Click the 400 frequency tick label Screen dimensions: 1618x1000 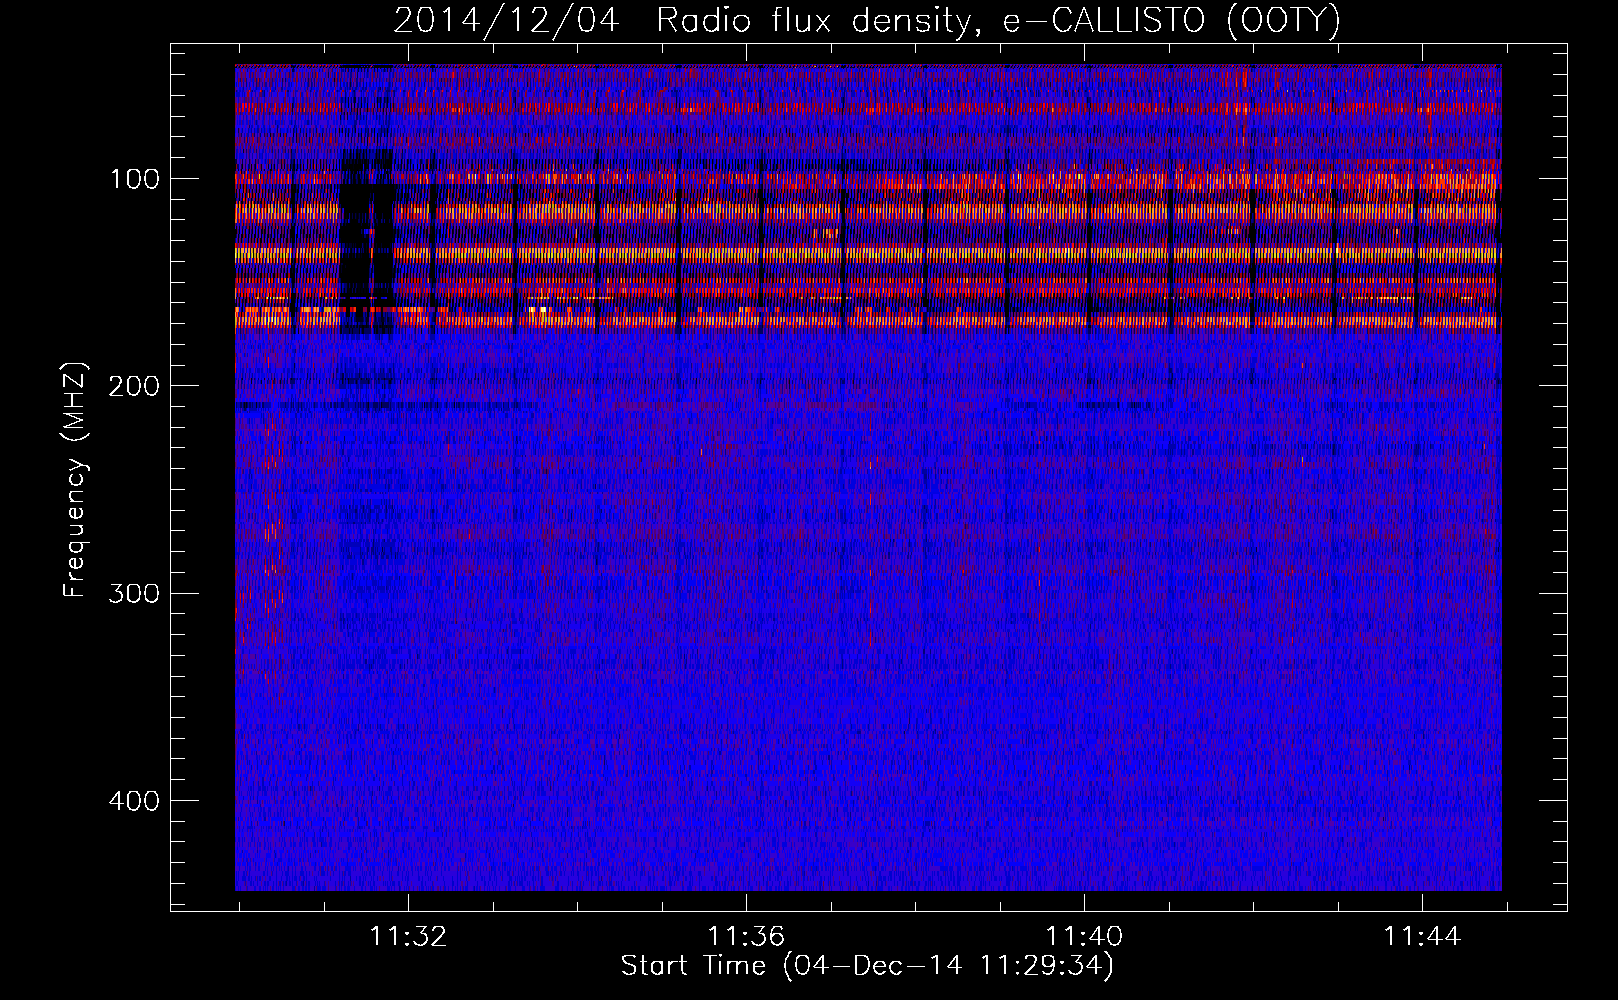133,801
